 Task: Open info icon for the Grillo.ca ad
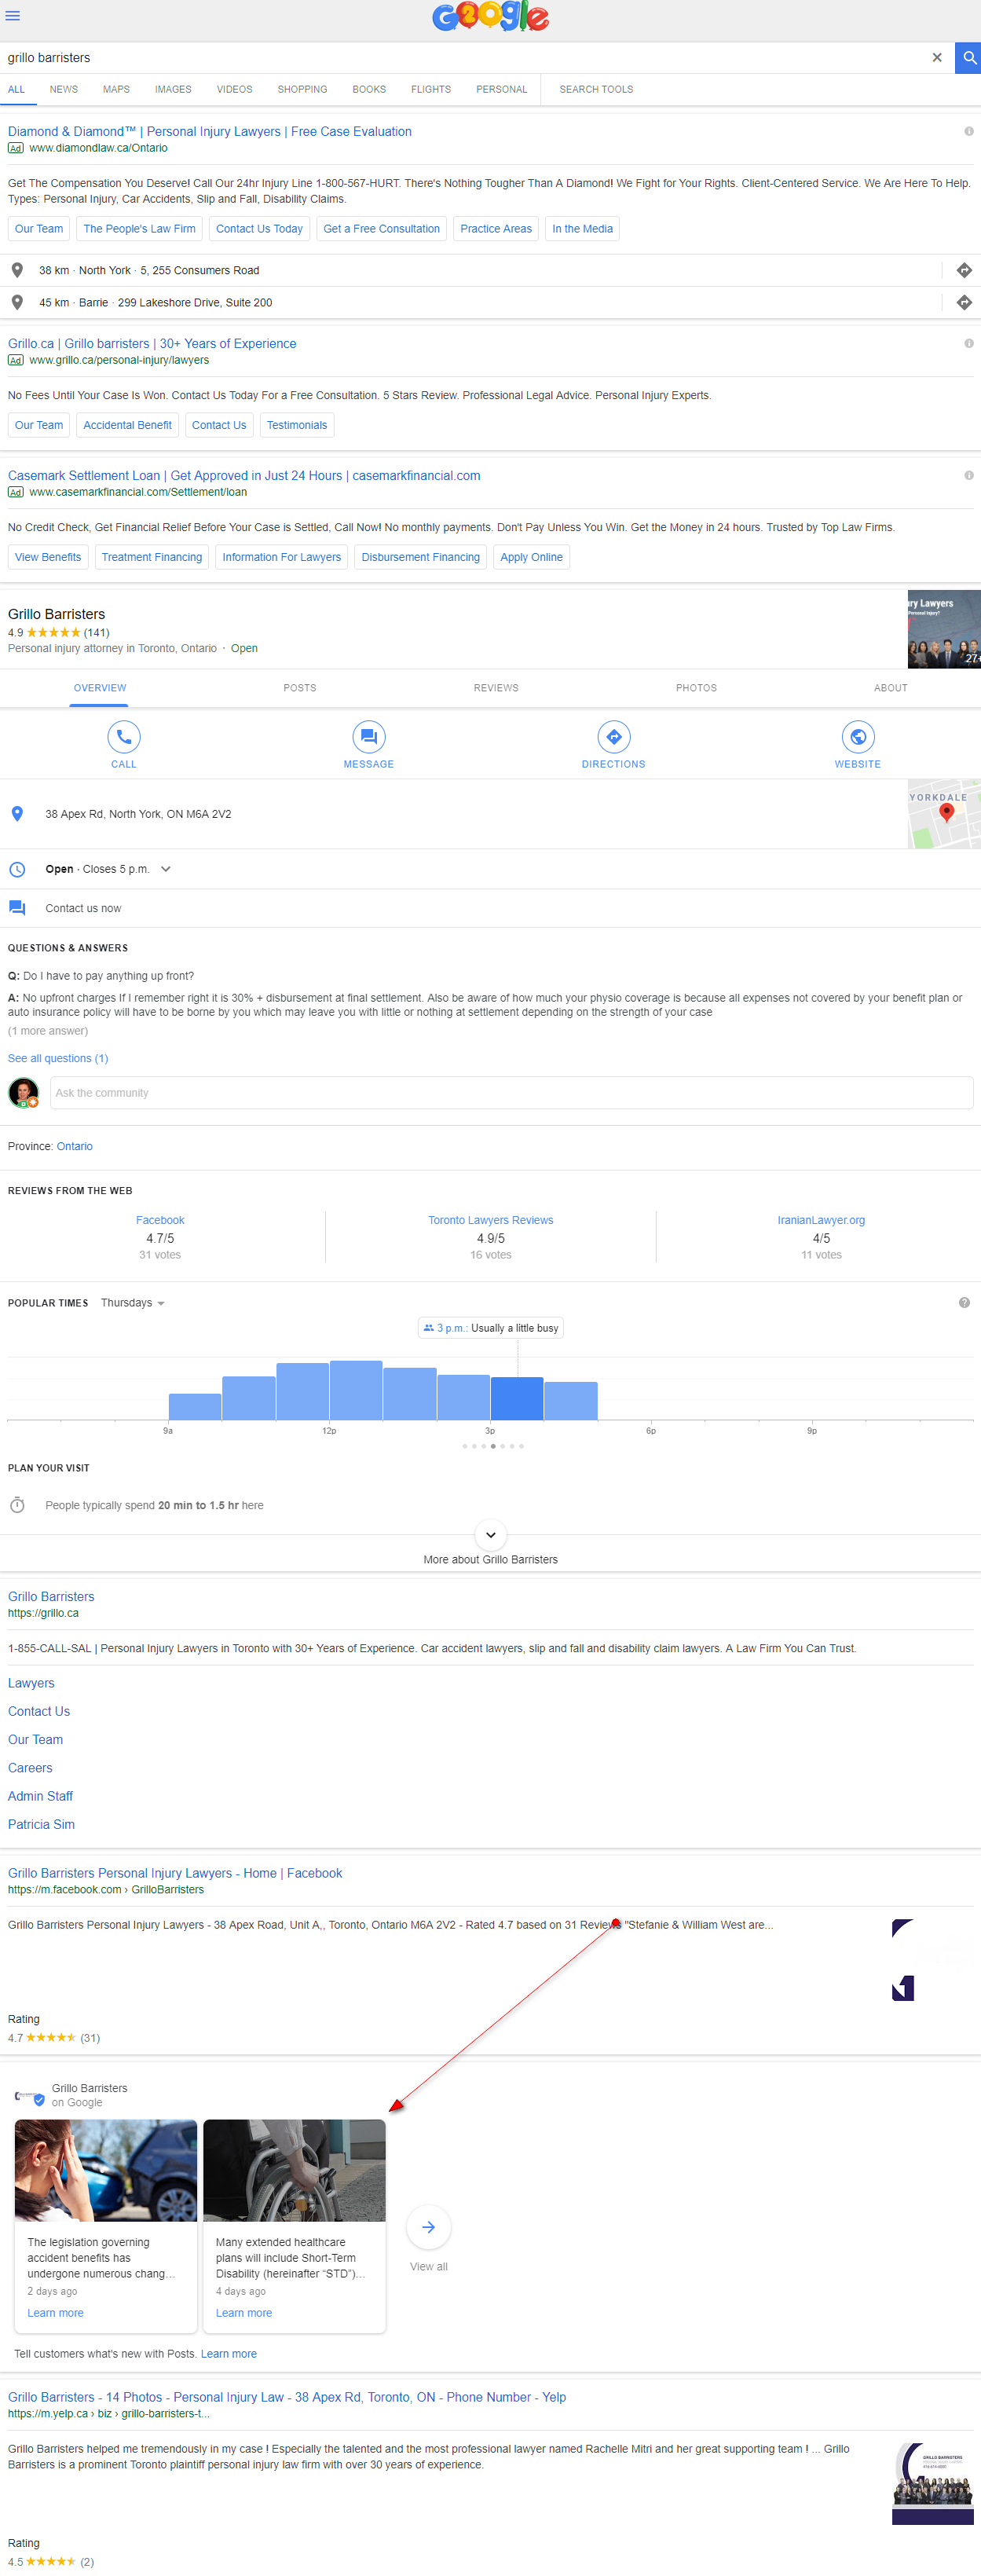[x=968, y=343]
